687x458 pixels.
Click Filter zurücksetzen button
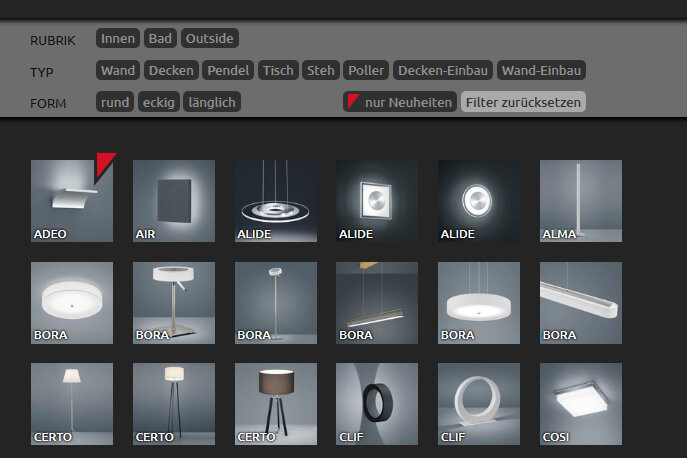point(523,102)
